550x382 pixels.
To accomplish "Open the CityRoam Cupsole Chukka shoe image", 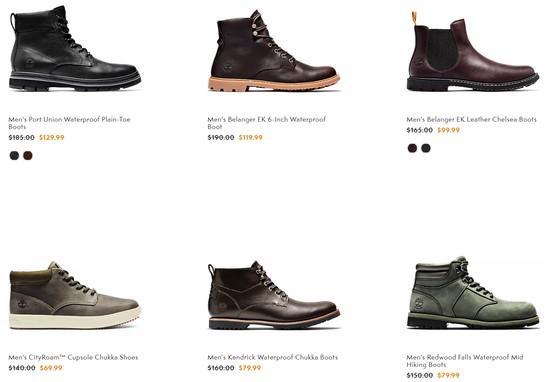I will click(x=75, y=295).
